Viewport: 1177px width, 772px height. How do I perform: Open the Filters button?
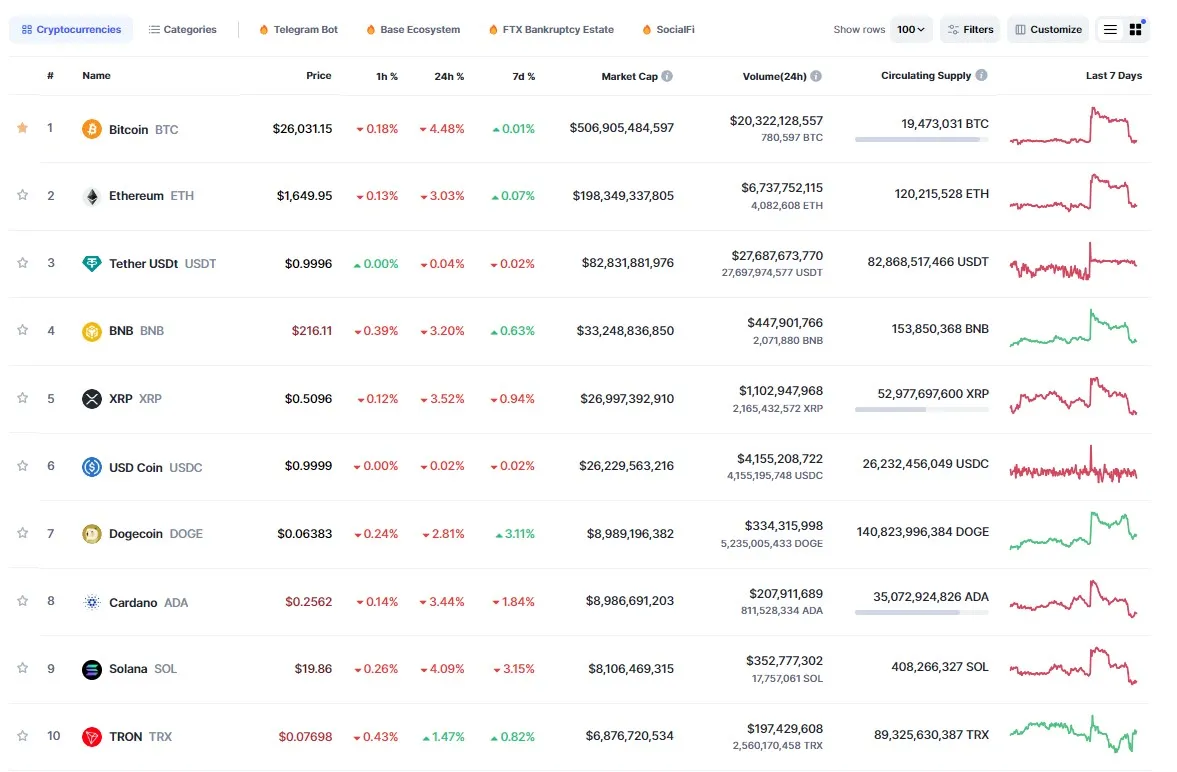pyautogui.click(x=971, y=29)
